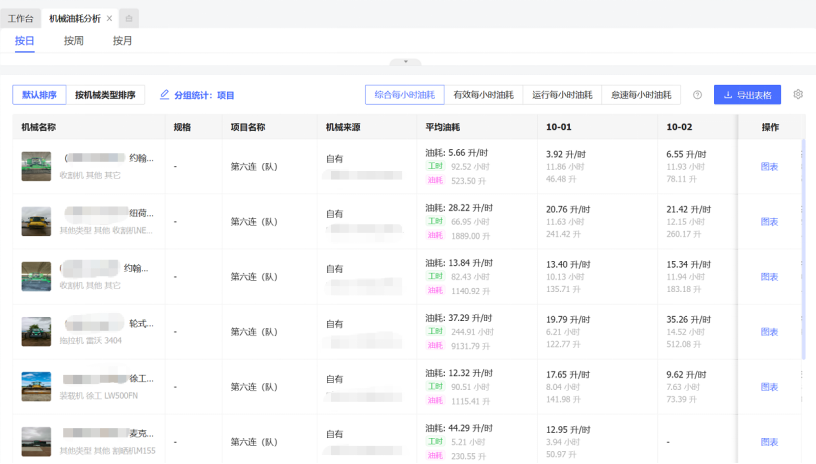Select 默认排序 sorting option
Viewport: 816px width, 464px height.
tap(39, 95)
